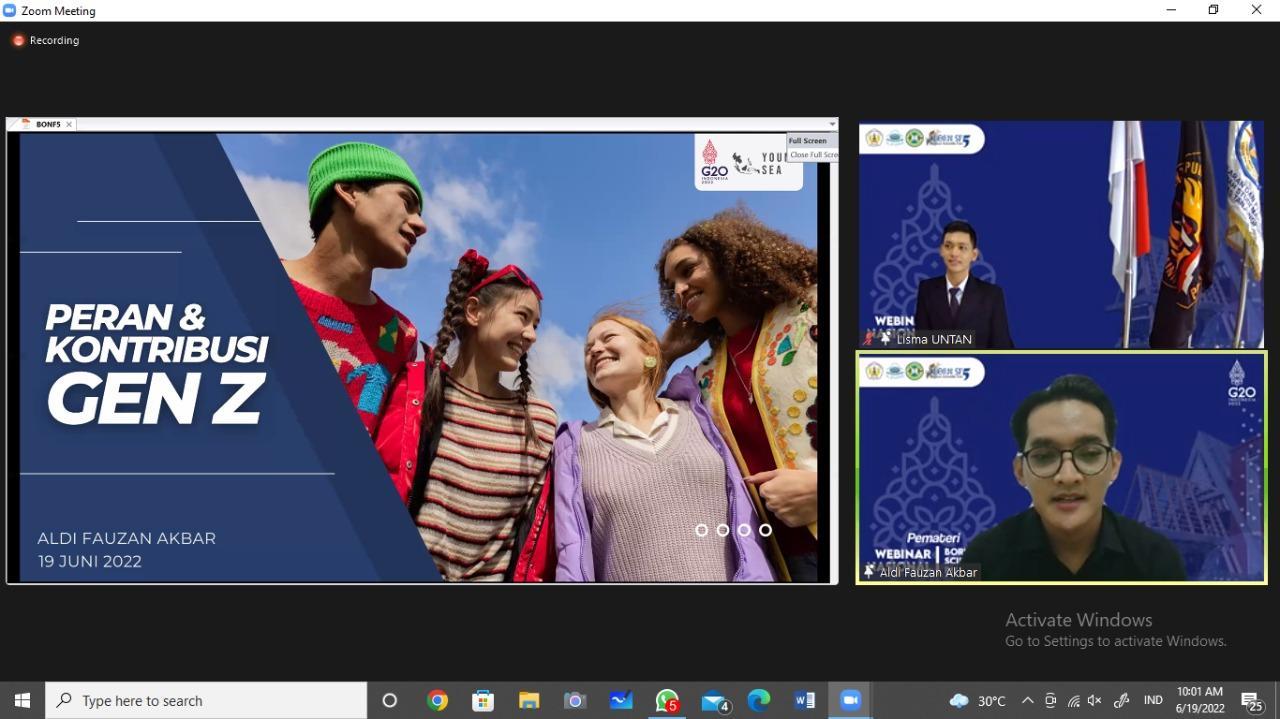This screenshot has height=719, width=1280.
Task: Toggle the muted speaker volume icon
Action: pos(1095,701)
